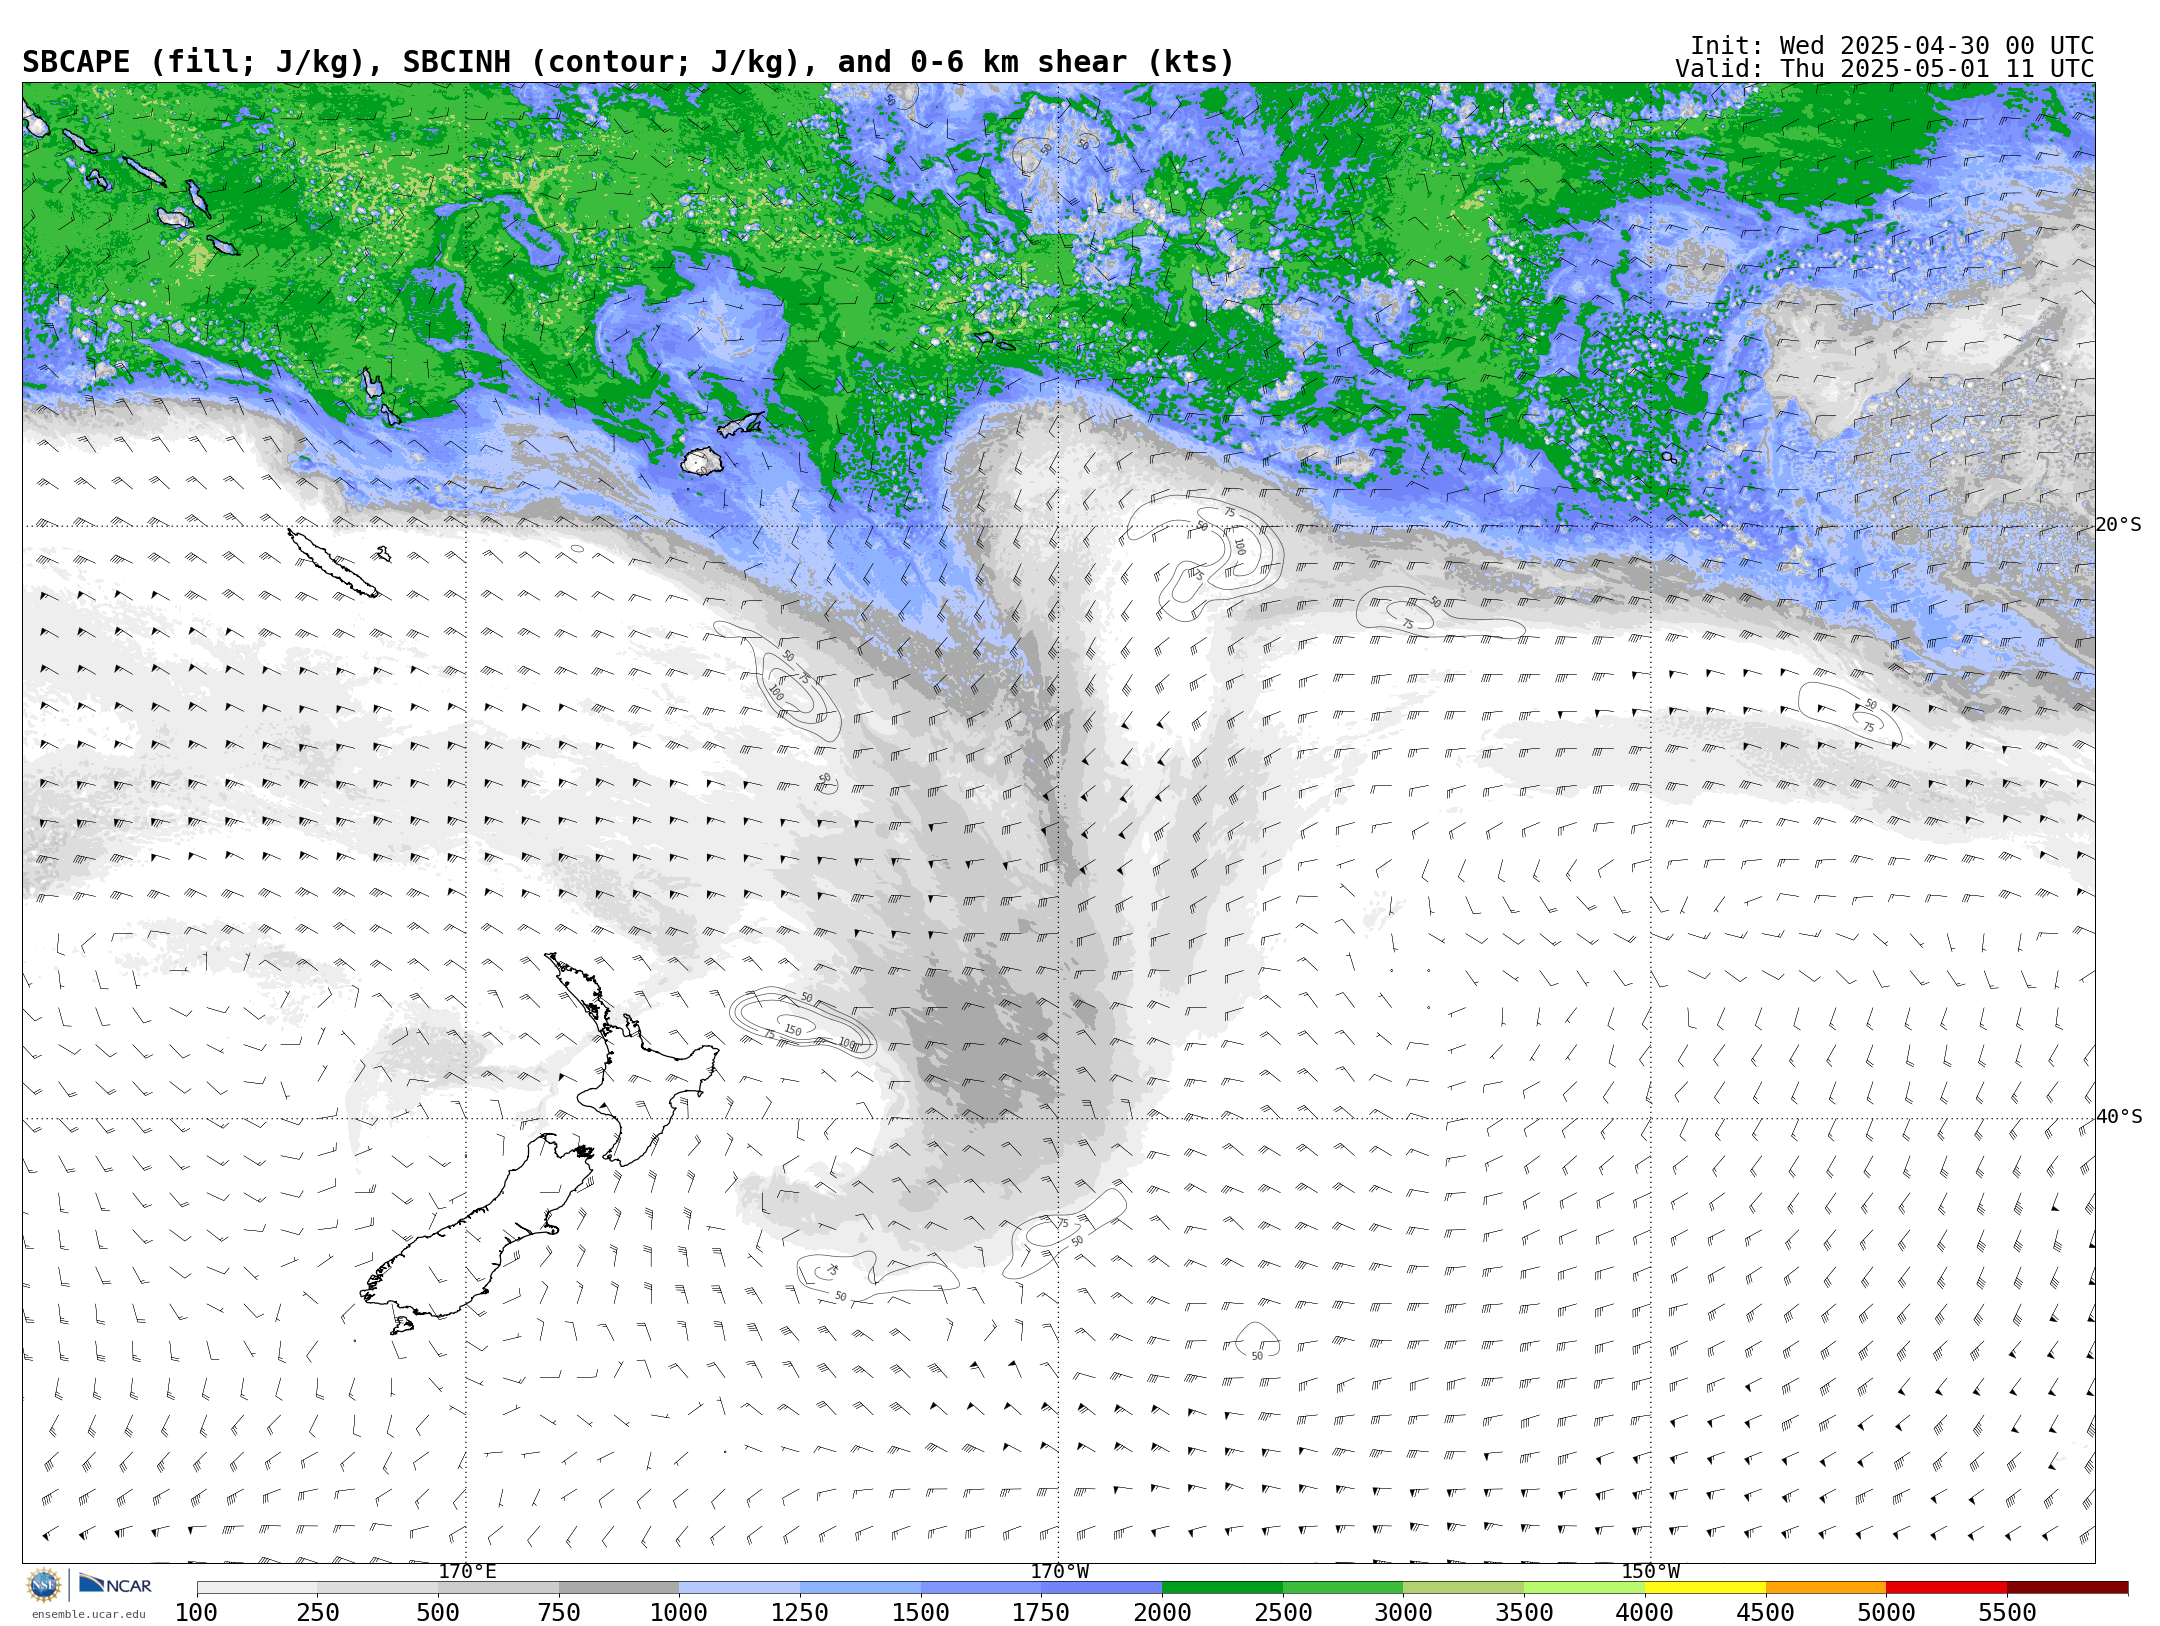The width and height of the screenshot is (2160, 1626).
Task: Click the colorbar value 3000
Action: tap(1403, 1613)
